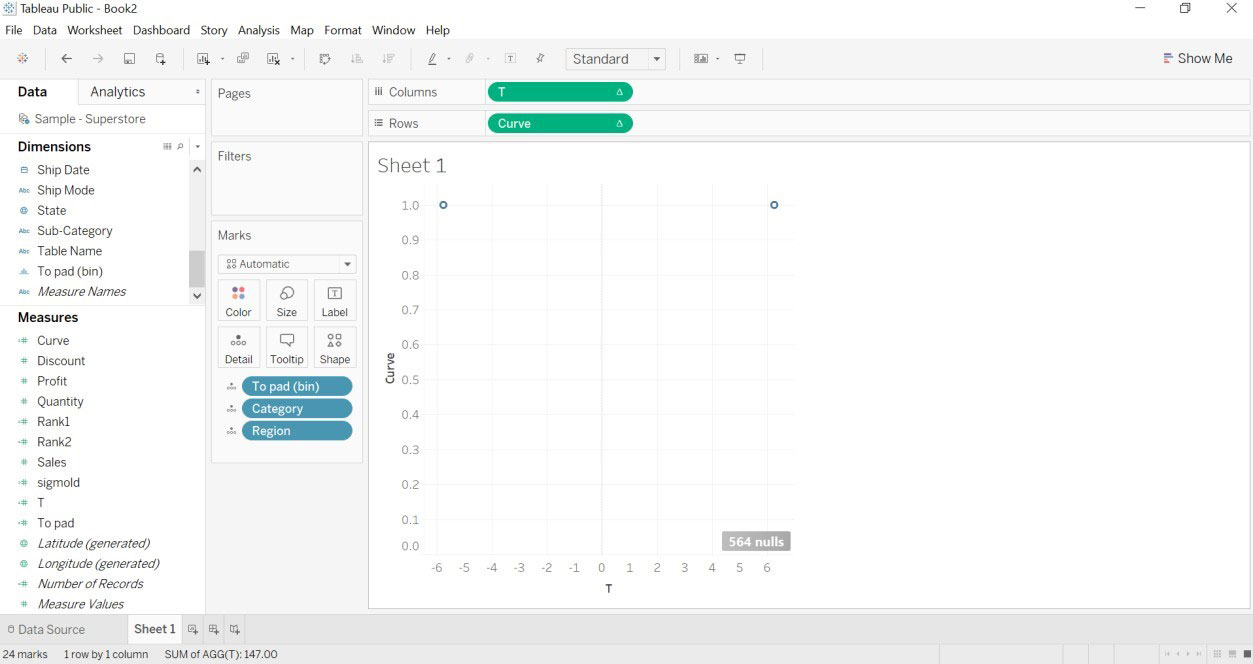Image resolution: width=1253 pixels, height=664 pixels.
Task: Open the Analytics tab options arrow
Action: (x=197, y=92)
